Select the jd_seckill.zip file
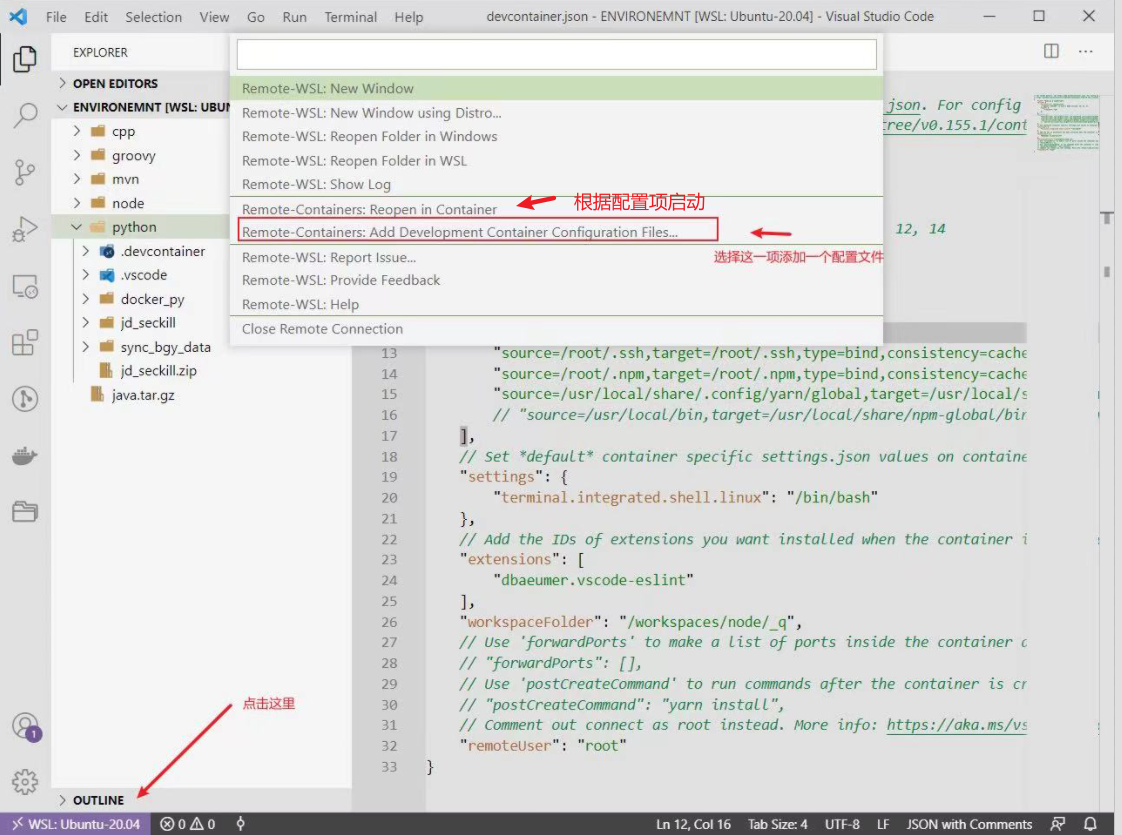1122x835 pixels. [x=158, y=371]
